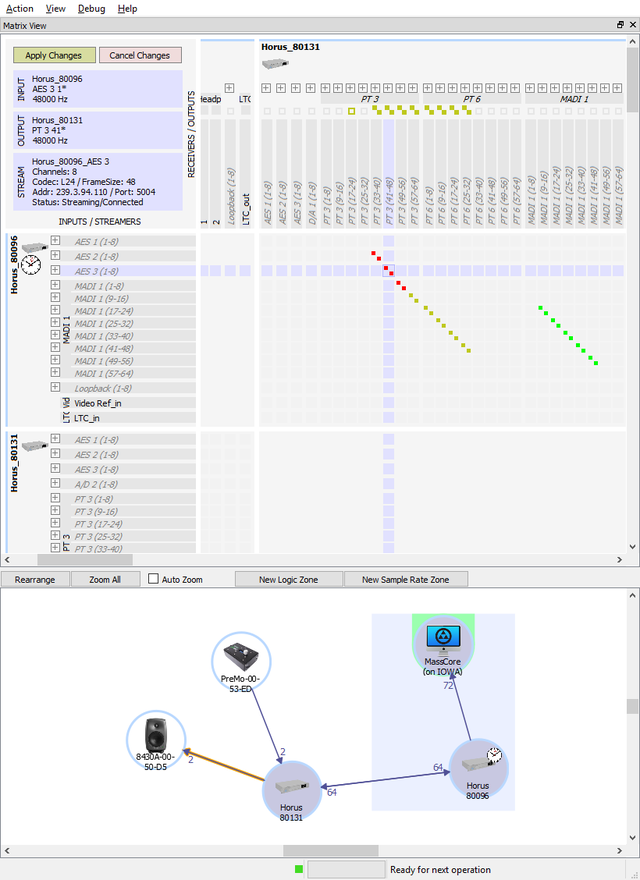Click the red crosspoint on AES 2 (1-8) row
Viewport: 640px width, 880px height.
376,256
